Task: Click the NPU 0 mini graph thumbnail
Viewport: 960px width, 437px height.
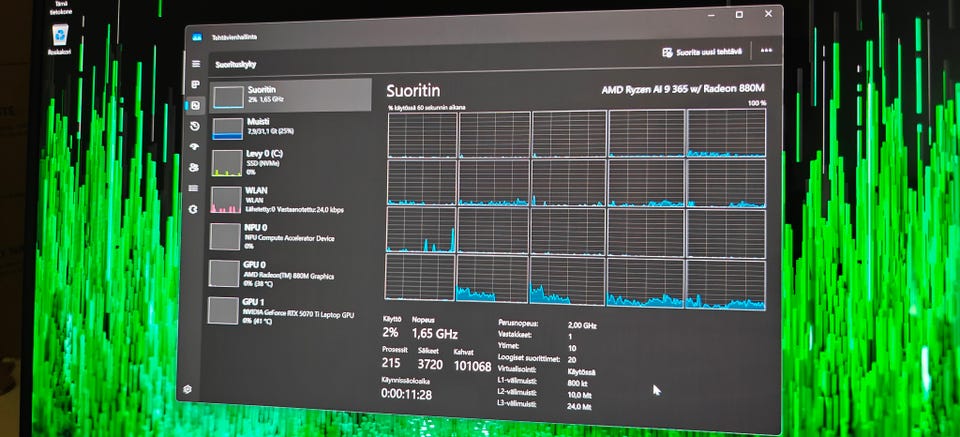Action: pos(225,236)
